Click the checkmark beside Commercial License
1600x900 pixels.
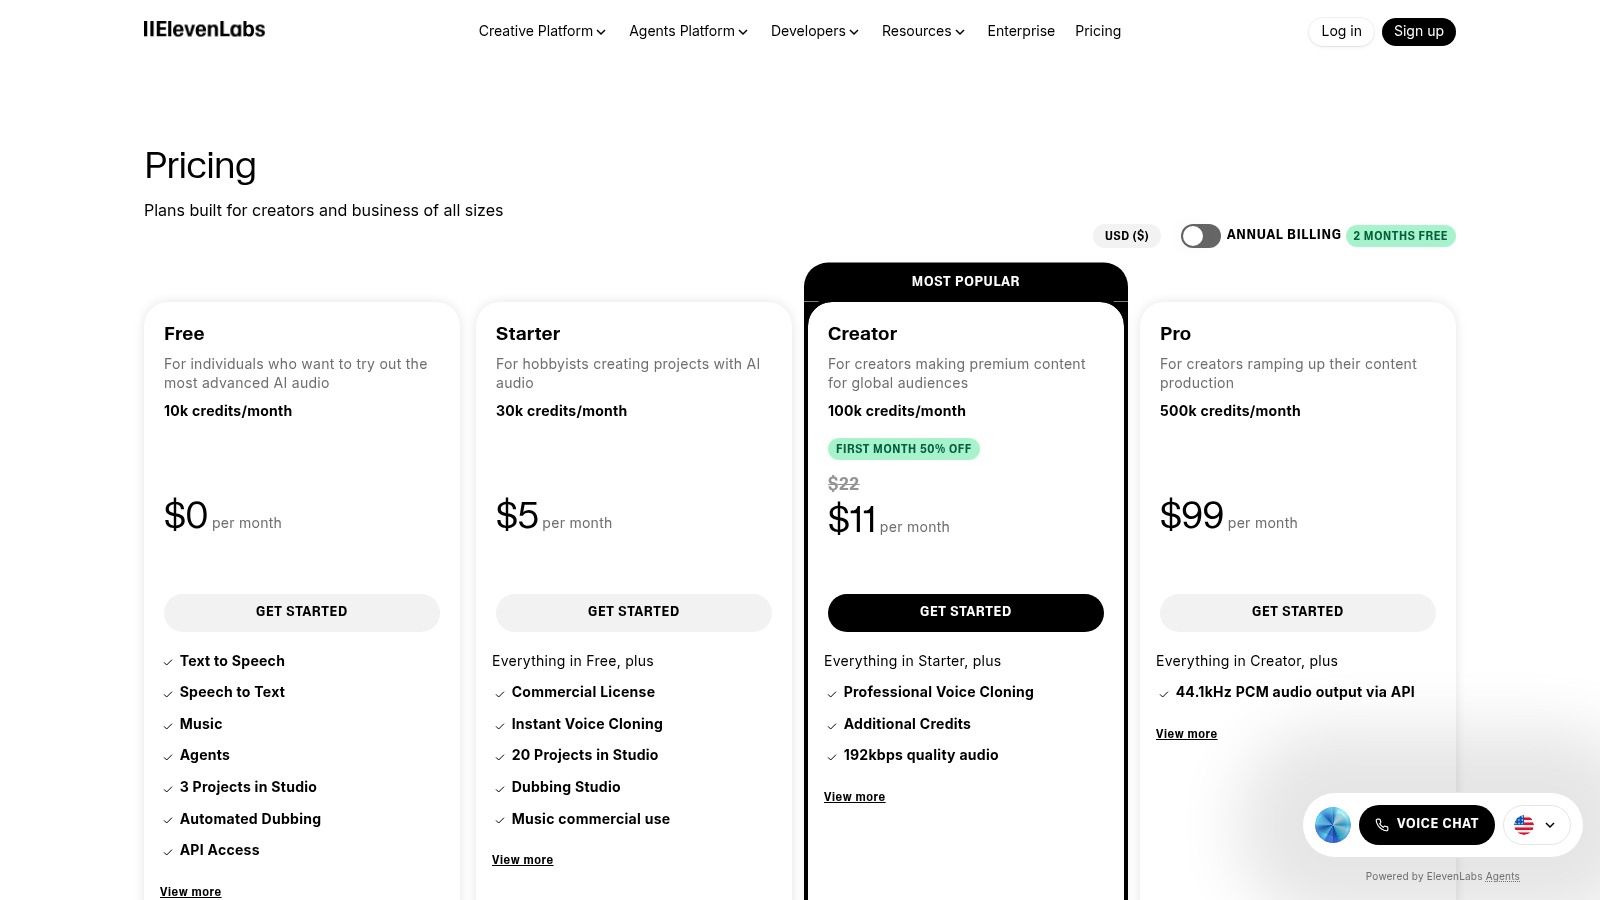tap(500, 693)
